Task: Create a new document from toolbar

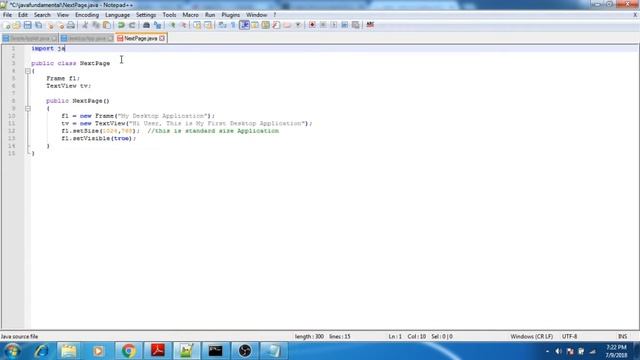Action: pos(7,25)
